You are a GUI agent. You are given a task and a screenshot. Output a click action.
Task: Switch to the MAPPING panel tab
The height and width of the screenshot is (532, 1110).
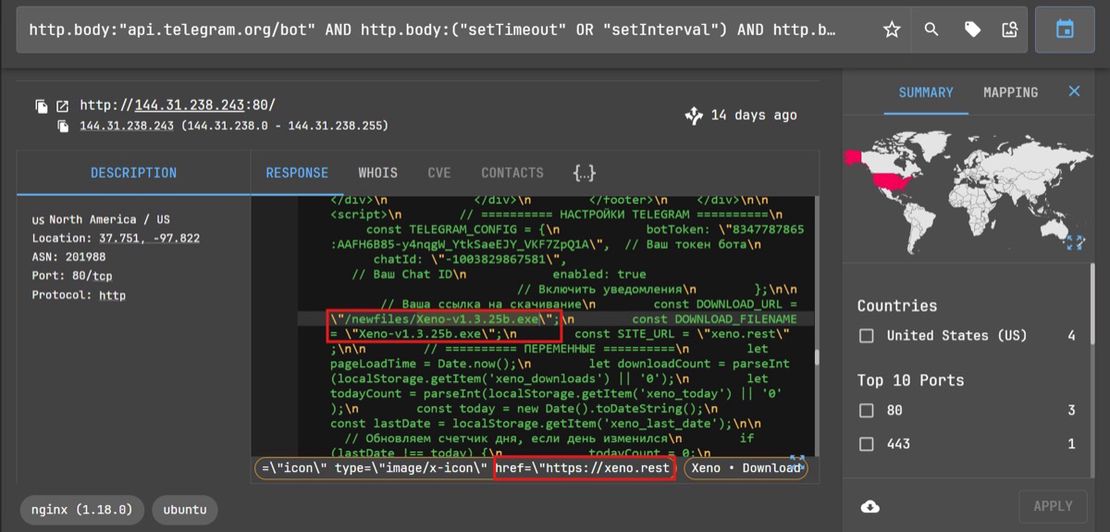point(1010,92)
